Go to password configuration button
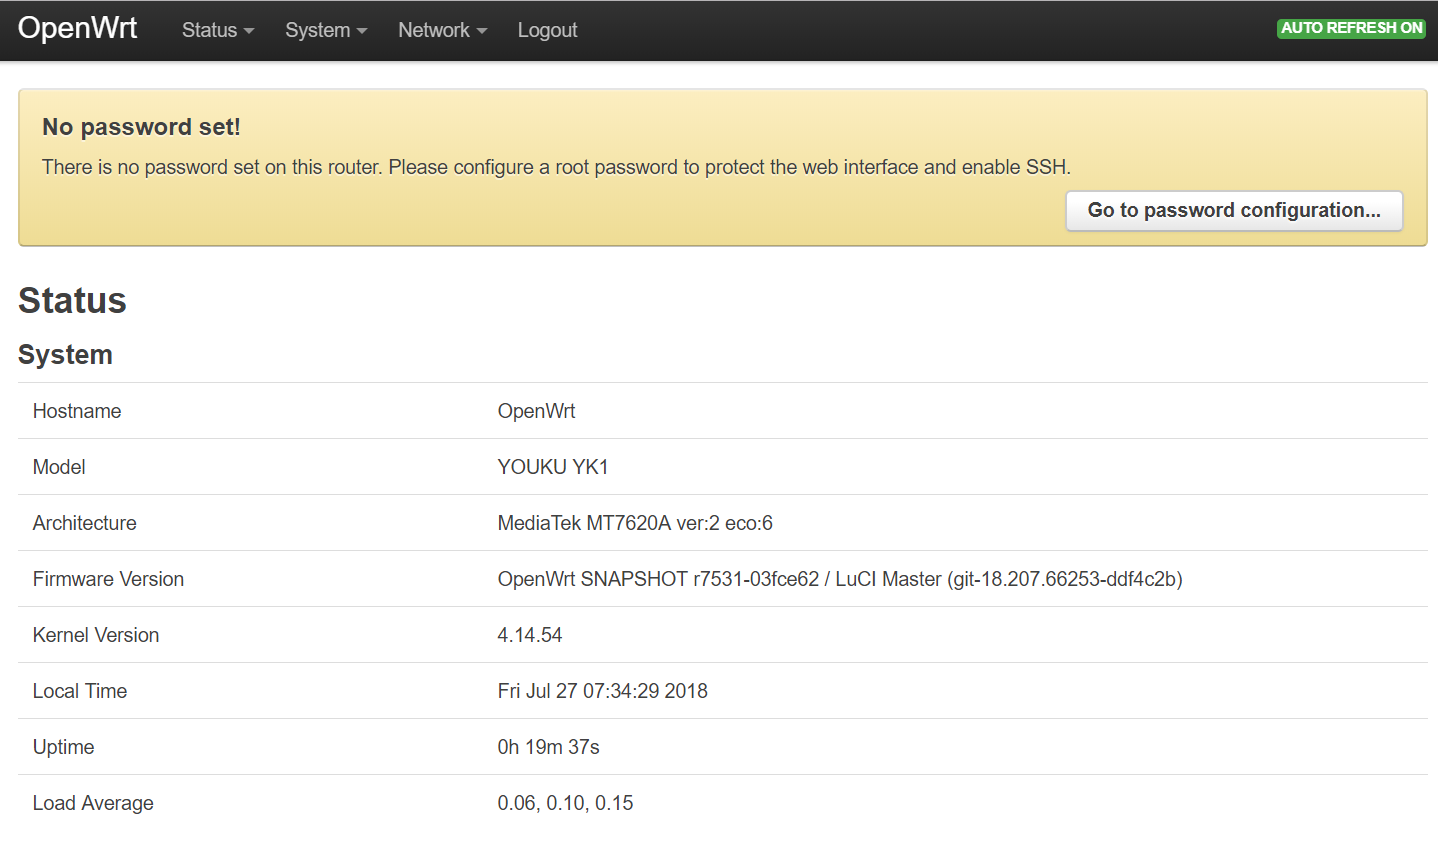The height and width of the screenshot is (860, 1438). tap(1234, 210)
